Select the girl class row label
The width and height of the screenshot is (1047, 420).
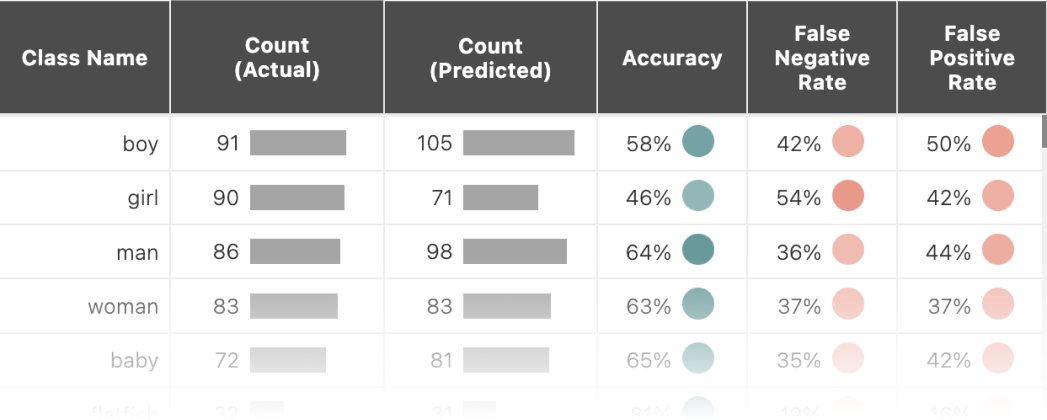[x=143, y=198]
